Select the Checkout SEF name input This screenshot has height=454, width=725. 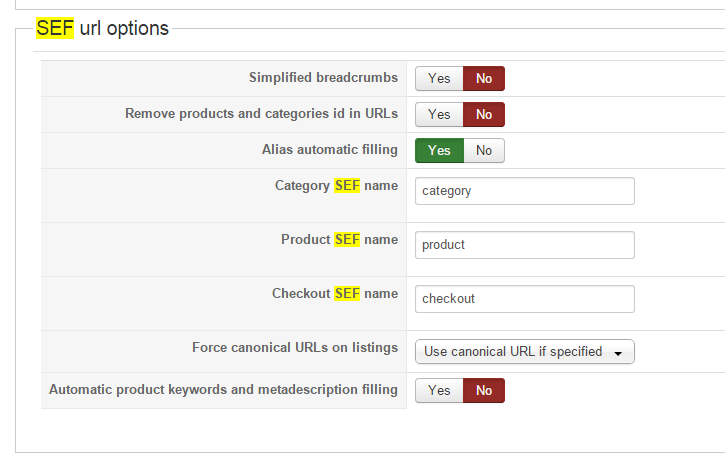(x=524, y=298)
